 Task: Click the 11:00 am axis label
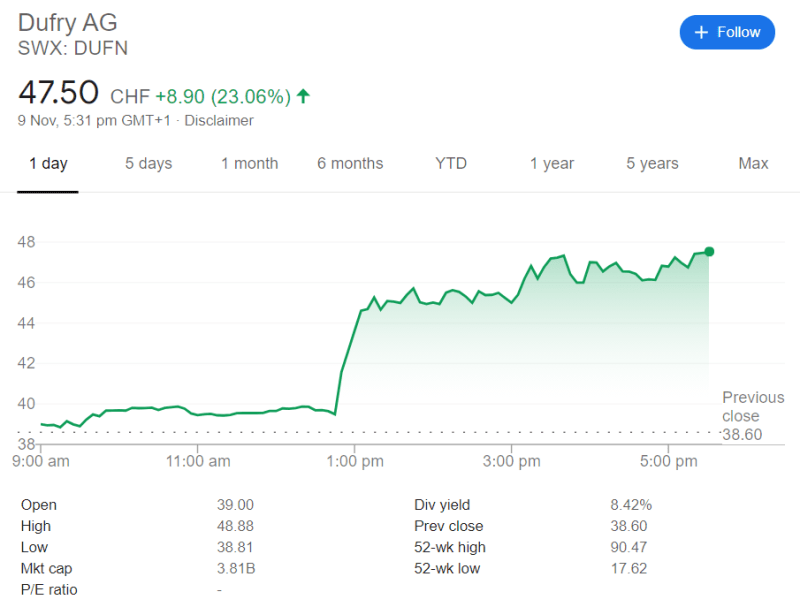198,461
